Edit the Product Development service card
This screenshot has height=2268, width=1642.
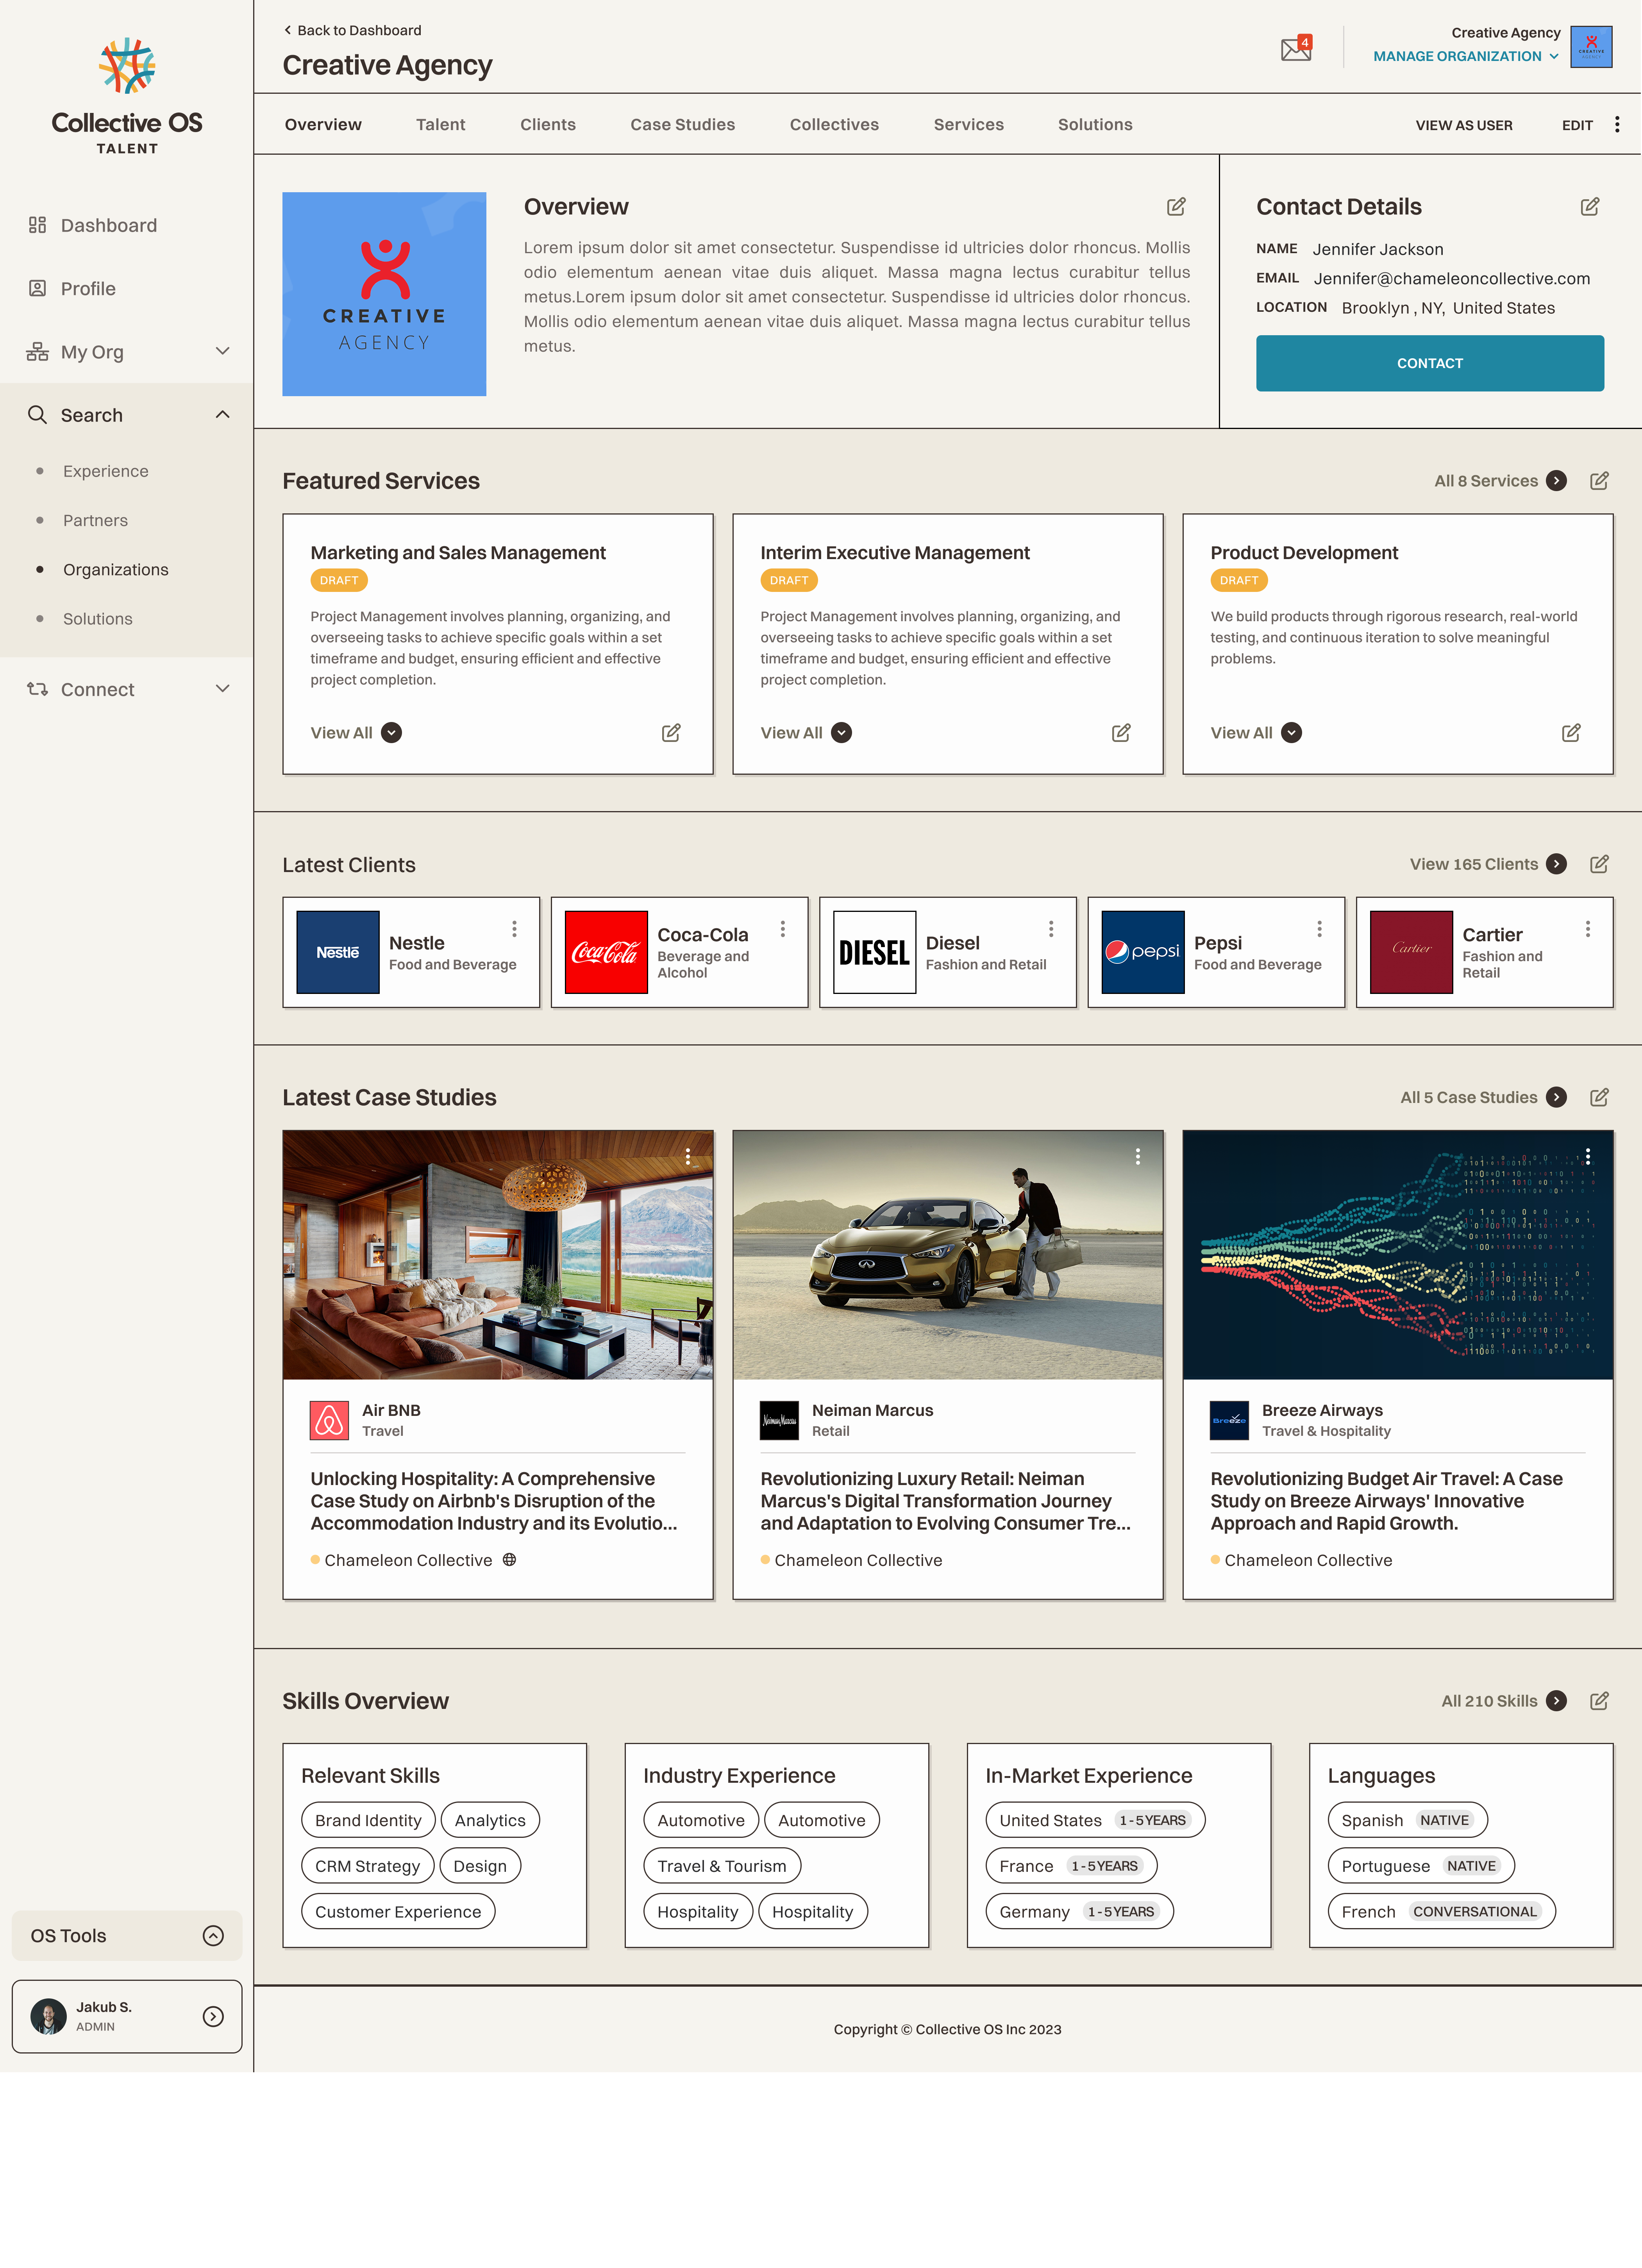pyautogui.click(x=1570, y=732)
